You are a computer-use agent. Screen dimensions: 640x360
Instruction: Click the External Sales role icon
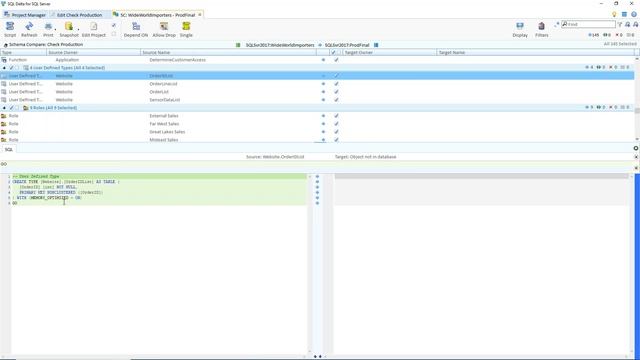[4, 116]
